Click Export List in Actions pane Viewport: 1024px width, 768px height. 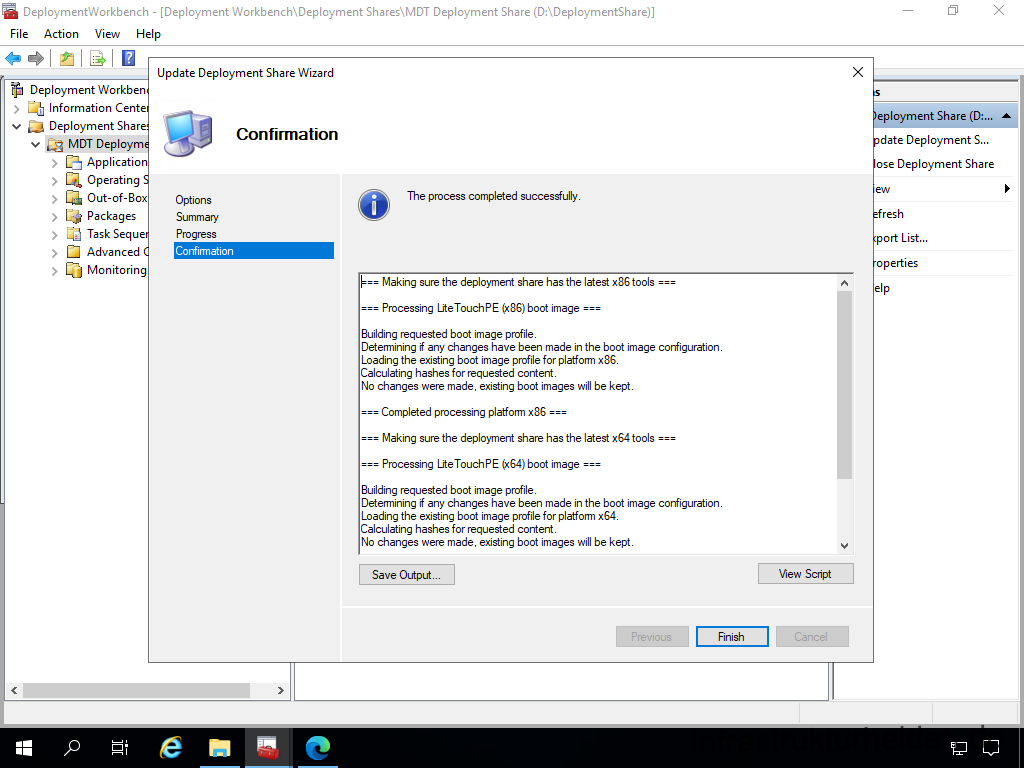point(901,238)
